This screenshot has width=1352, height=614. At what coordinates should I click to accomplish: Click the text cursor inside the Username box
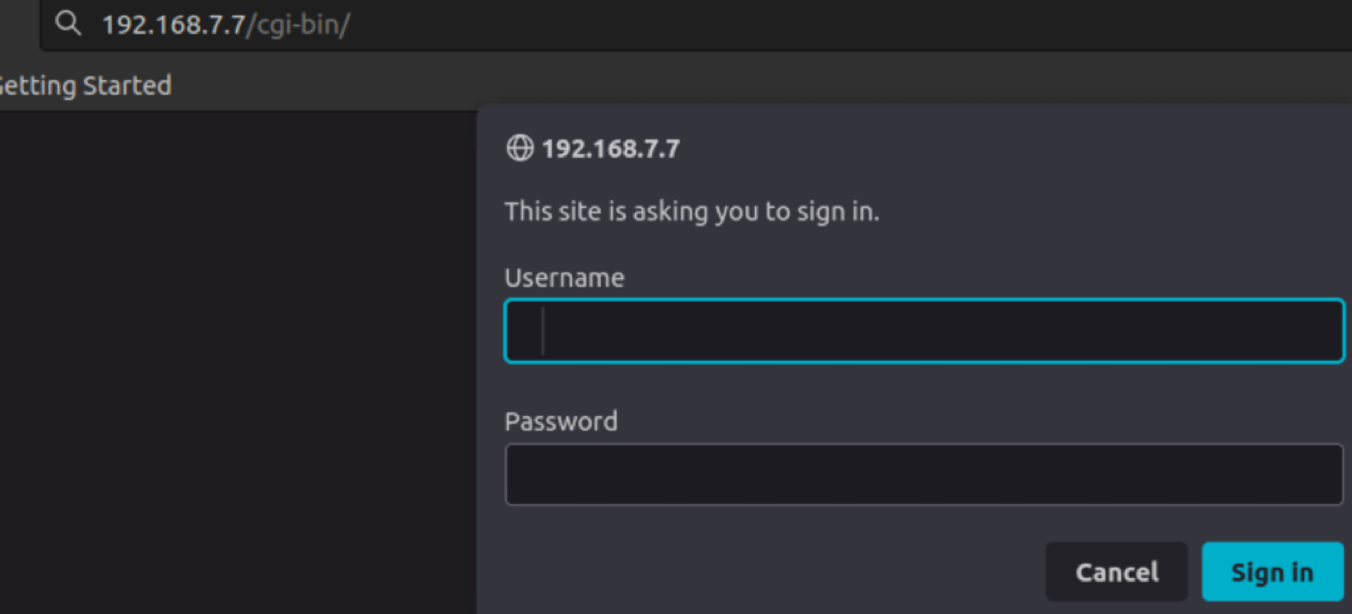click(x=543, y=331)
